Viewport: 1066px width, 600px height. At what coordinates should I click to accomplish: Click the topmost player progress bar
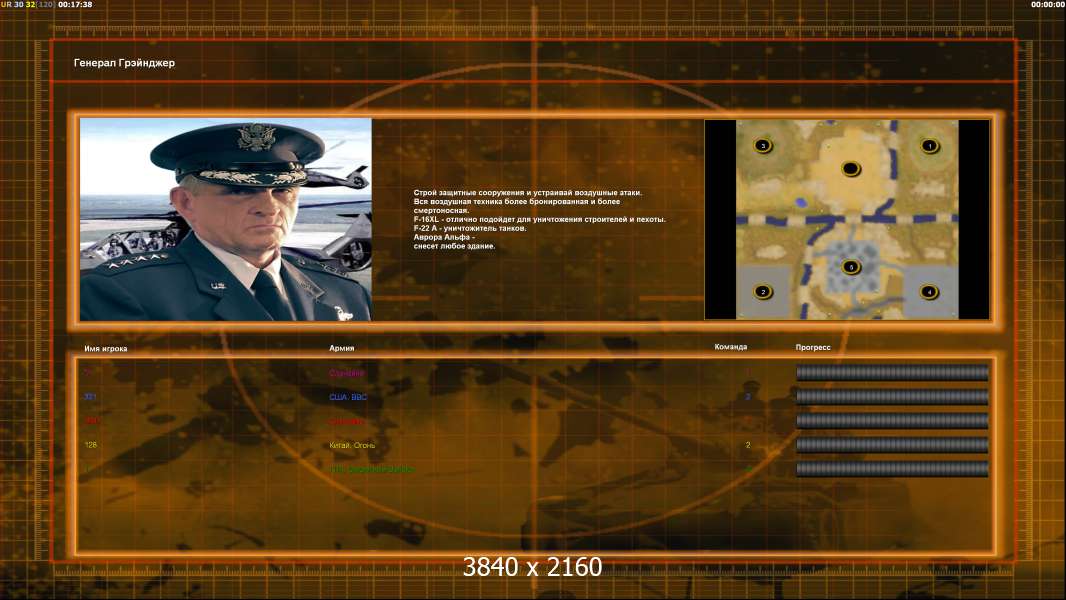tap(892, 372)
